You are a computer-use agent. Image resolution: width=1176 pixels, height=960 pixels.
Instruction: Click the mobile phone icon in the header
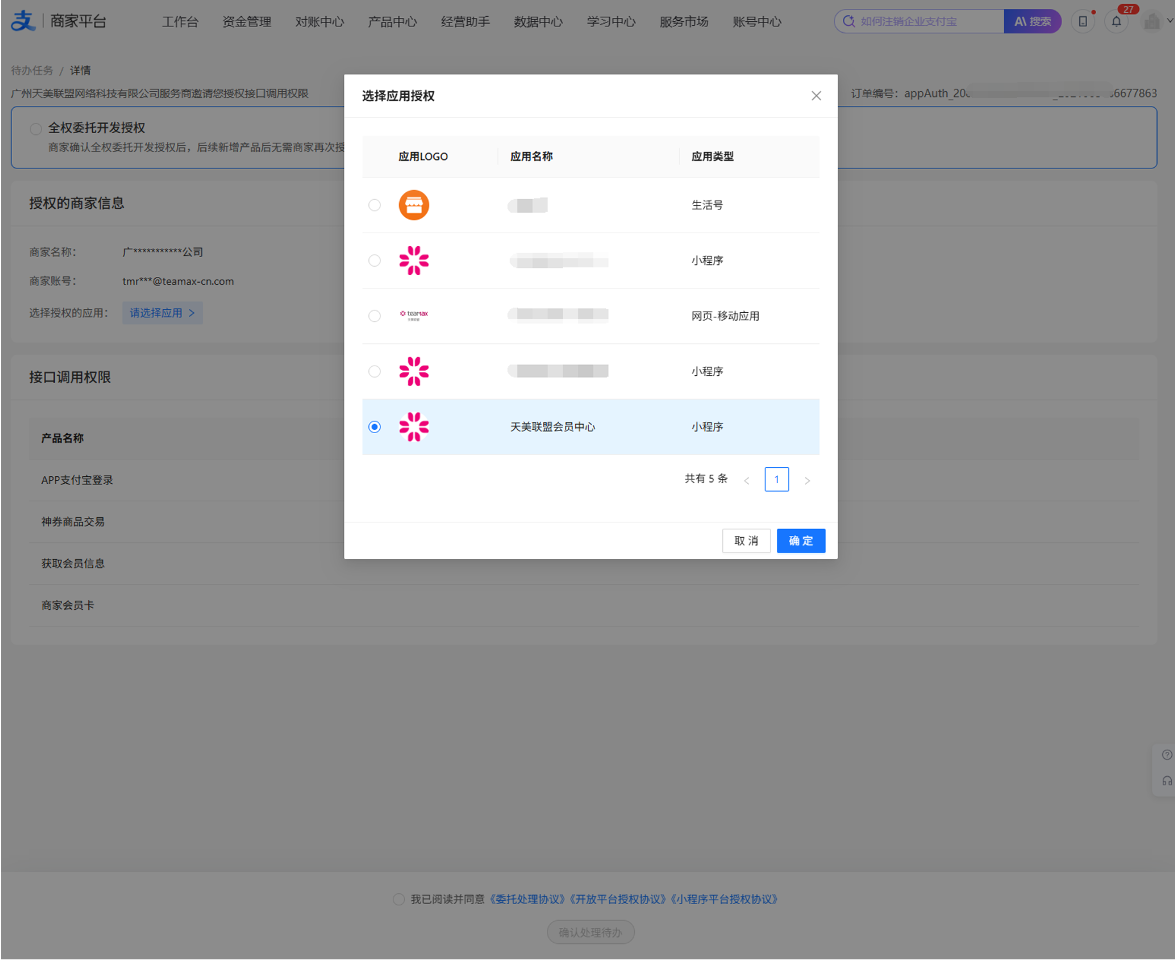click(1082, 22)
